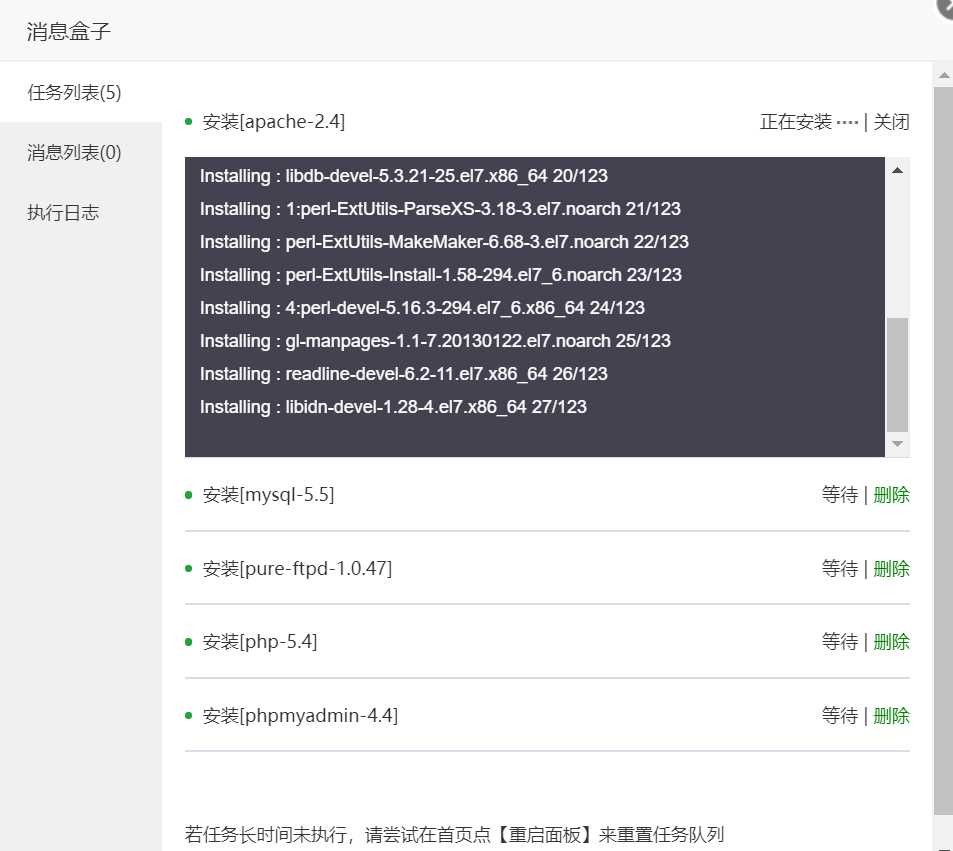
Task: Click log line perl-ExtUtils-ParseXS 21/123
Action: click(440, 208)
